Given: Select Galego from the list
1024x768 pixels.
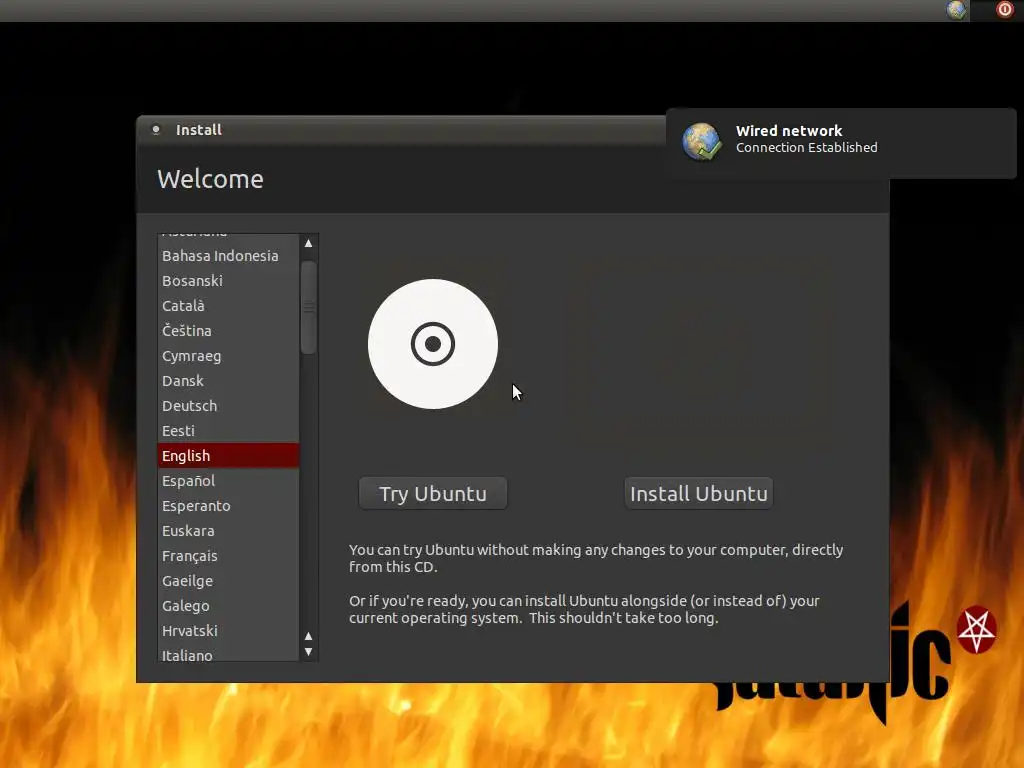Looking at the screenshot, I should (228, 606).
